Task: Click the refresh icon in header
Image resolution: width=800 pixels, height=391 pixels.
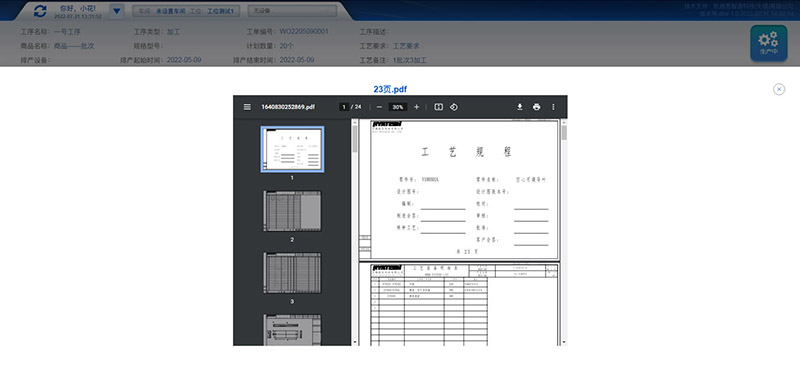Action: click(x=40, y=11)
